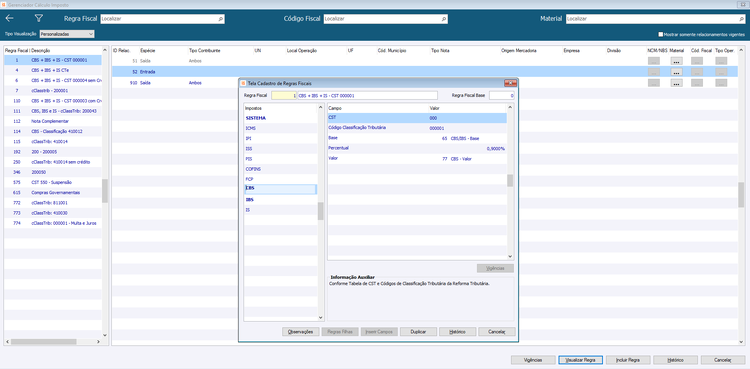Viewport: 750px width, 369px height.
Task: Click the Cancelar button in dialog
Action: click(497, 332)
